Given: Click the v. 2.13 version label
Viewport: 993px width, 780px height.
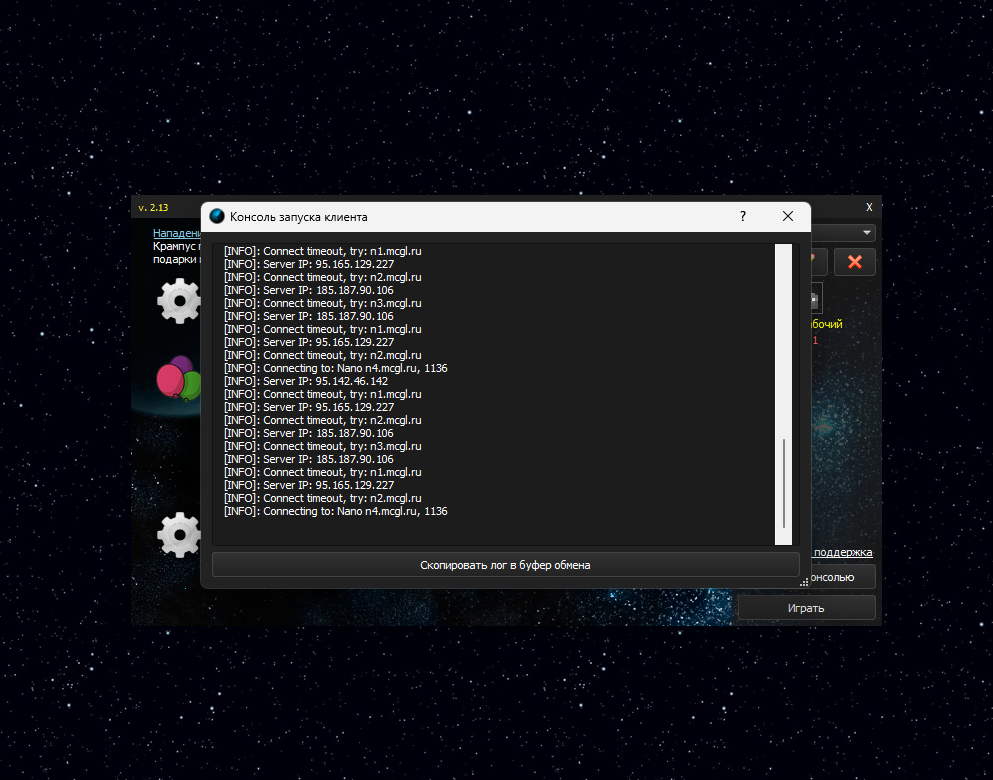Looking at the screenshot, I should tap(153, 207).
